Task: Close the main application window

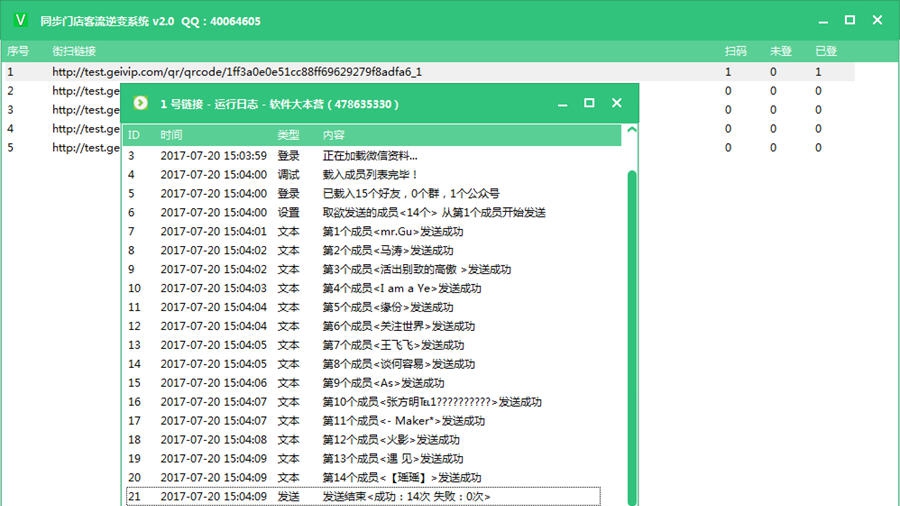Action: (877, 20)
